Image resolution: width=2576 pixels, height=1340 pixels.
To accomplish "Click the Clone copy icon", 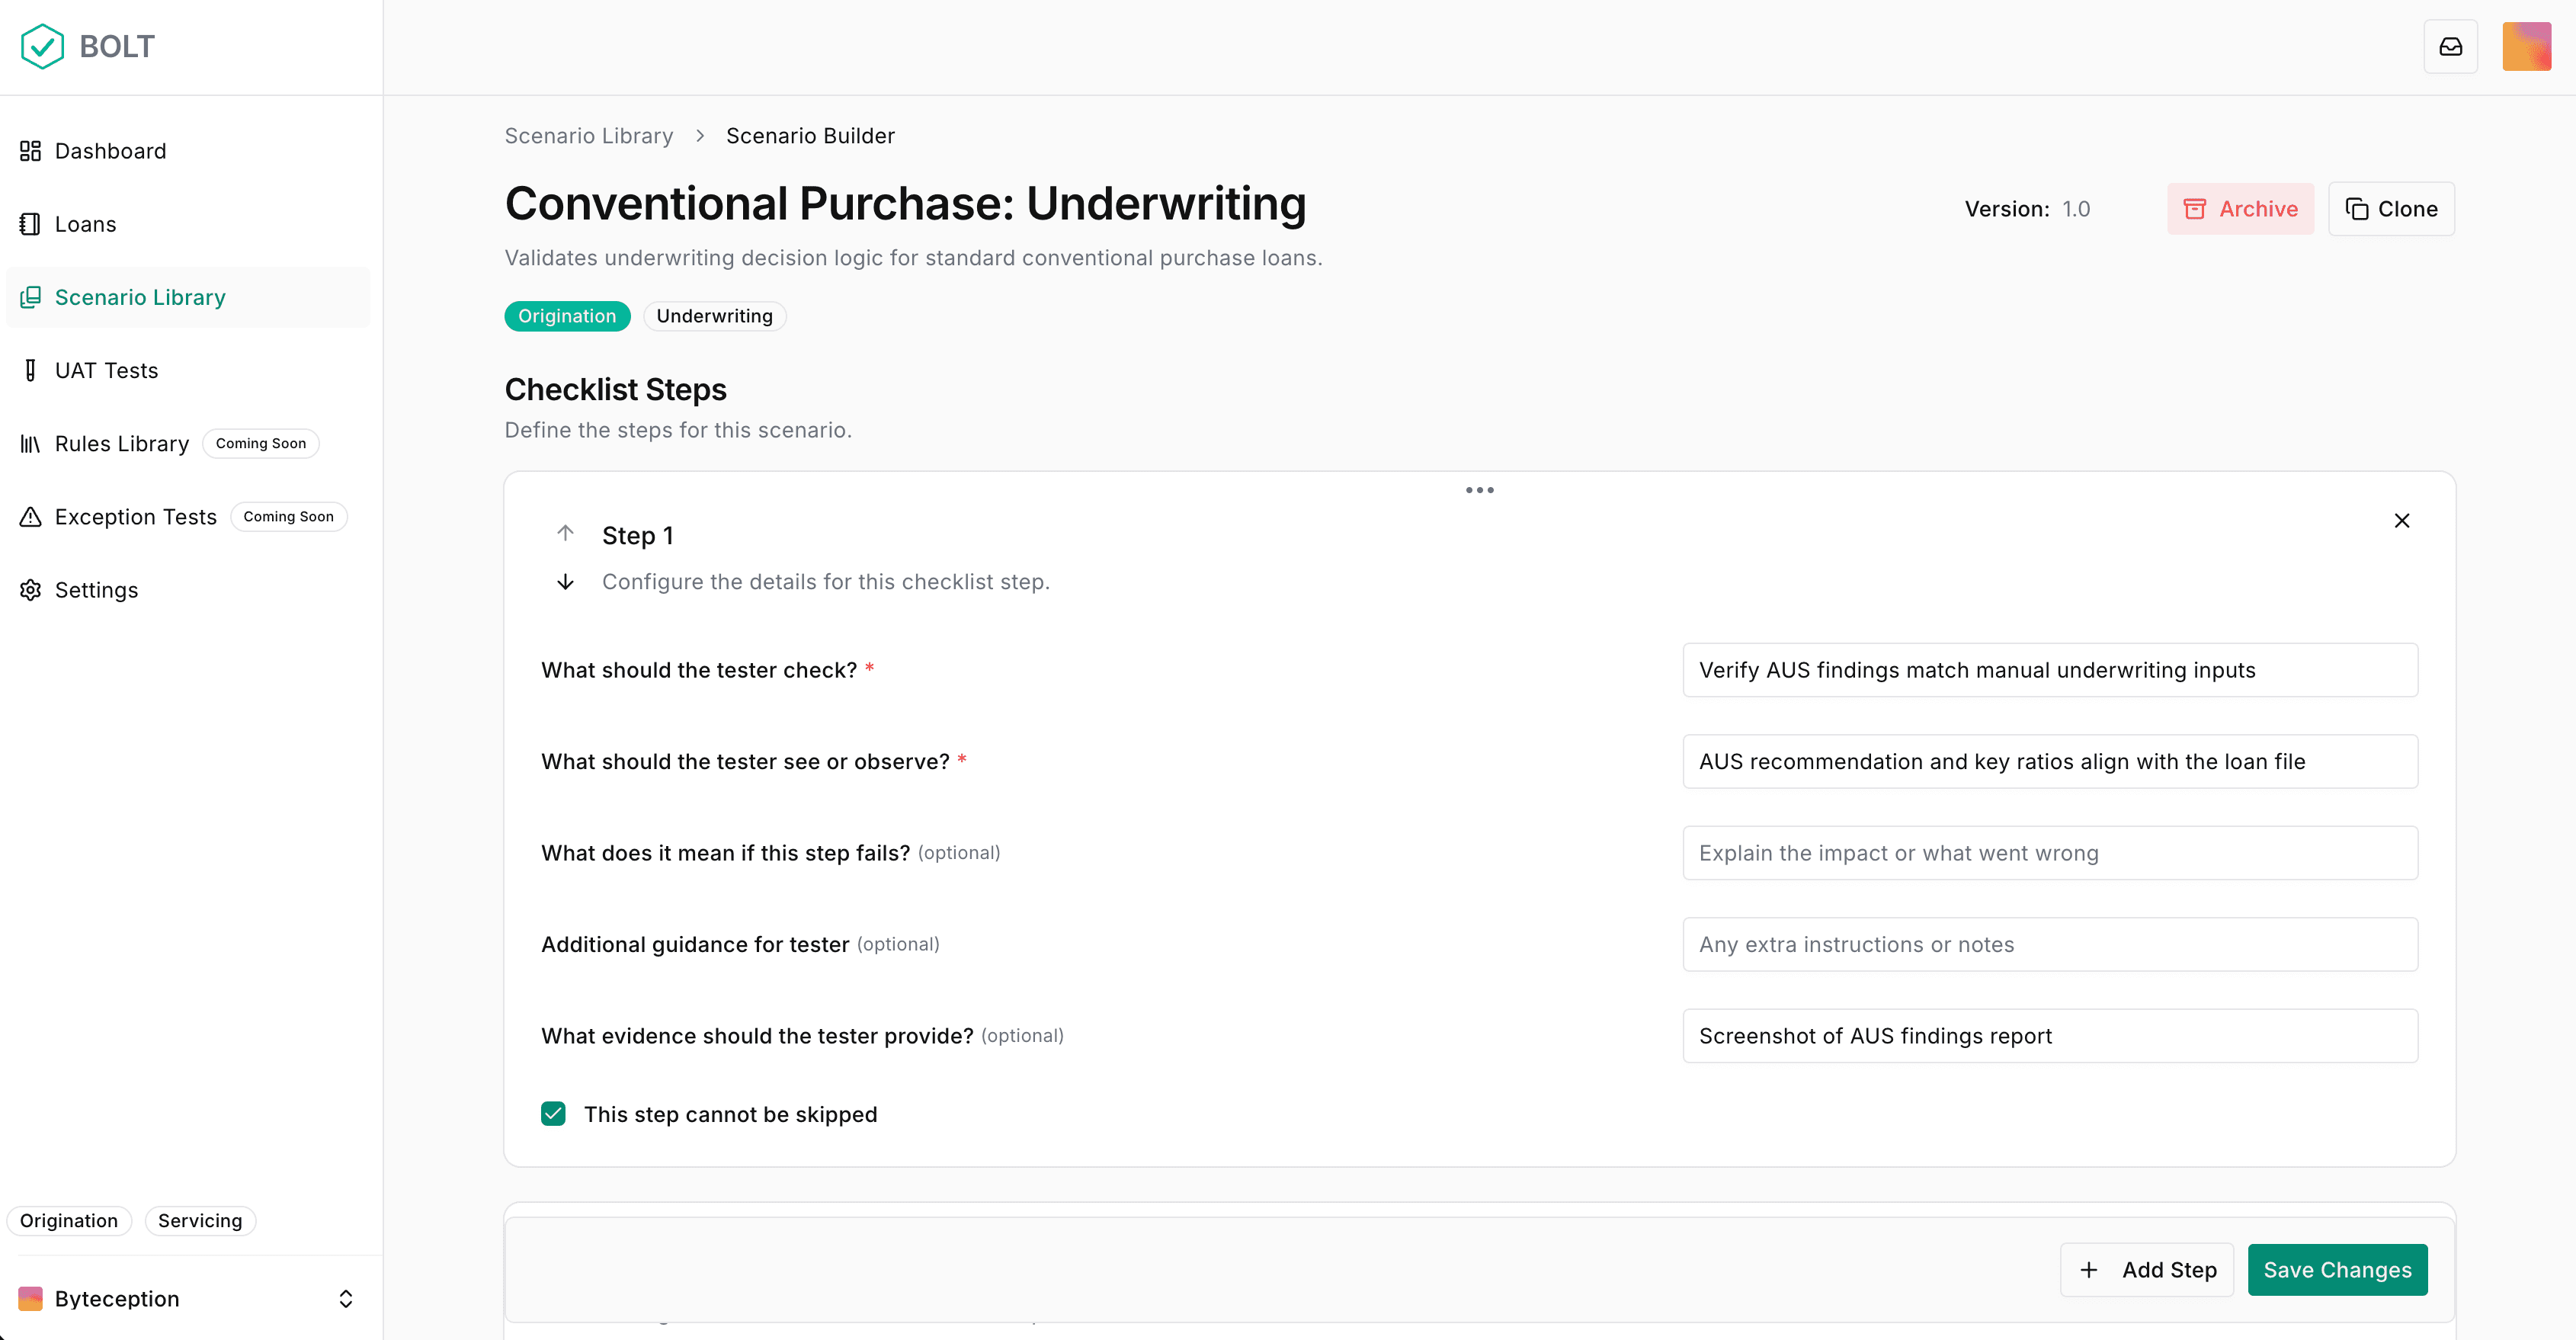I will 2356,209.
